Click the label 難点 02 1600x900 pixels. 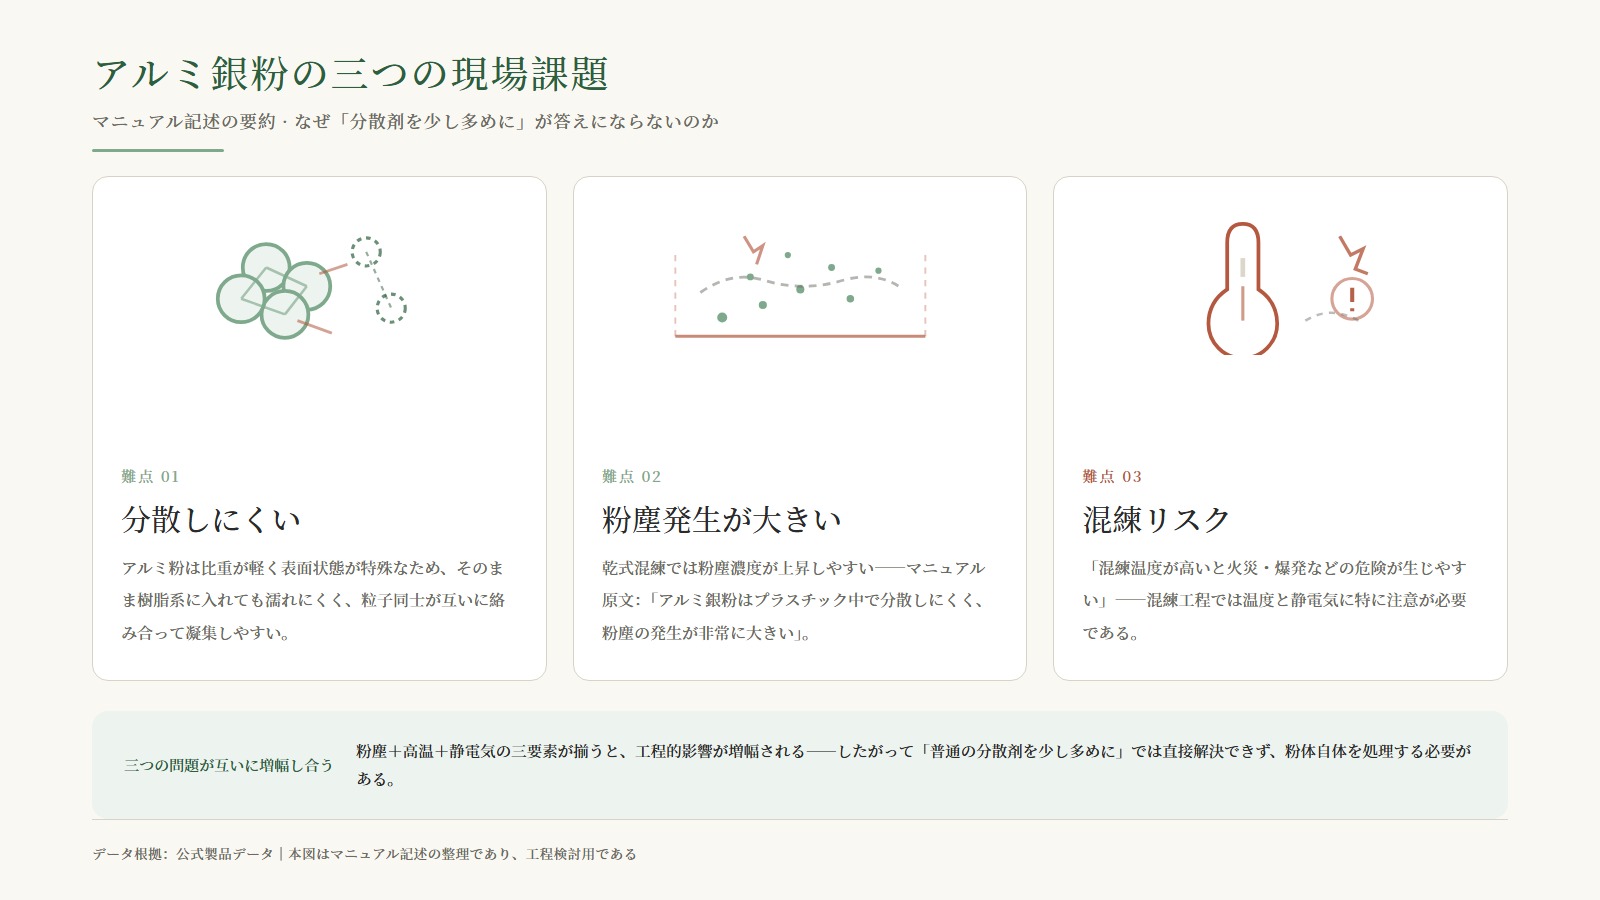pyautogui.click(x=632, y=477)
